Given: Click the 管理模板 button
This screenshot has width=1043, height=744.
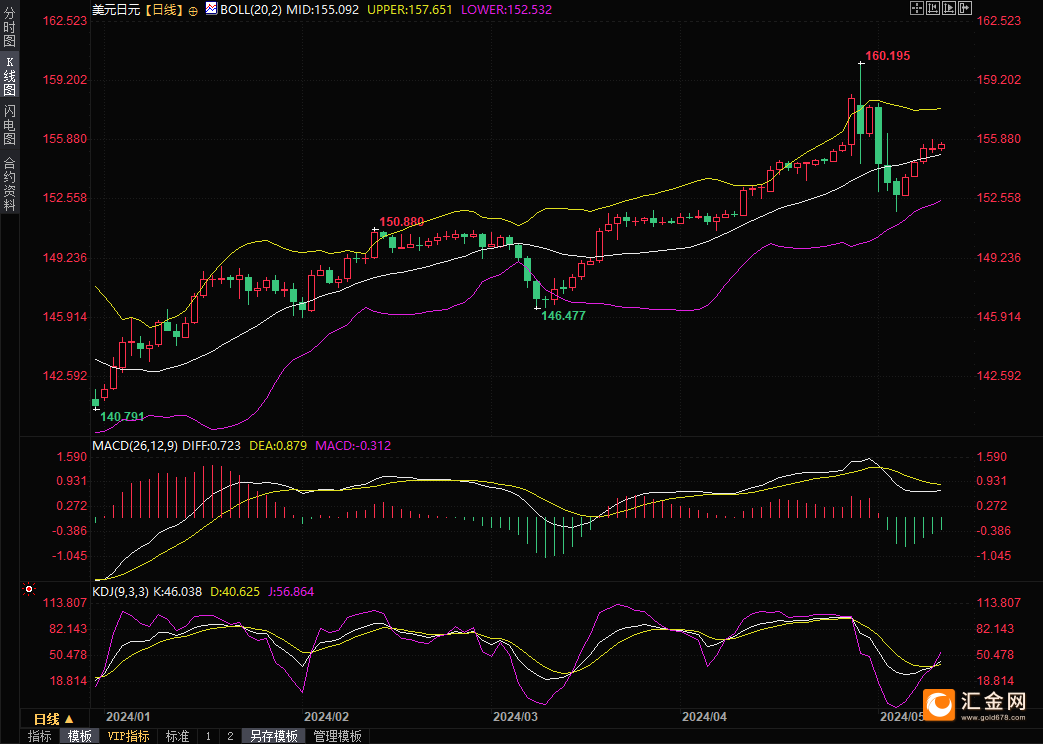Looking at the screenshot, I should (338, 736).
